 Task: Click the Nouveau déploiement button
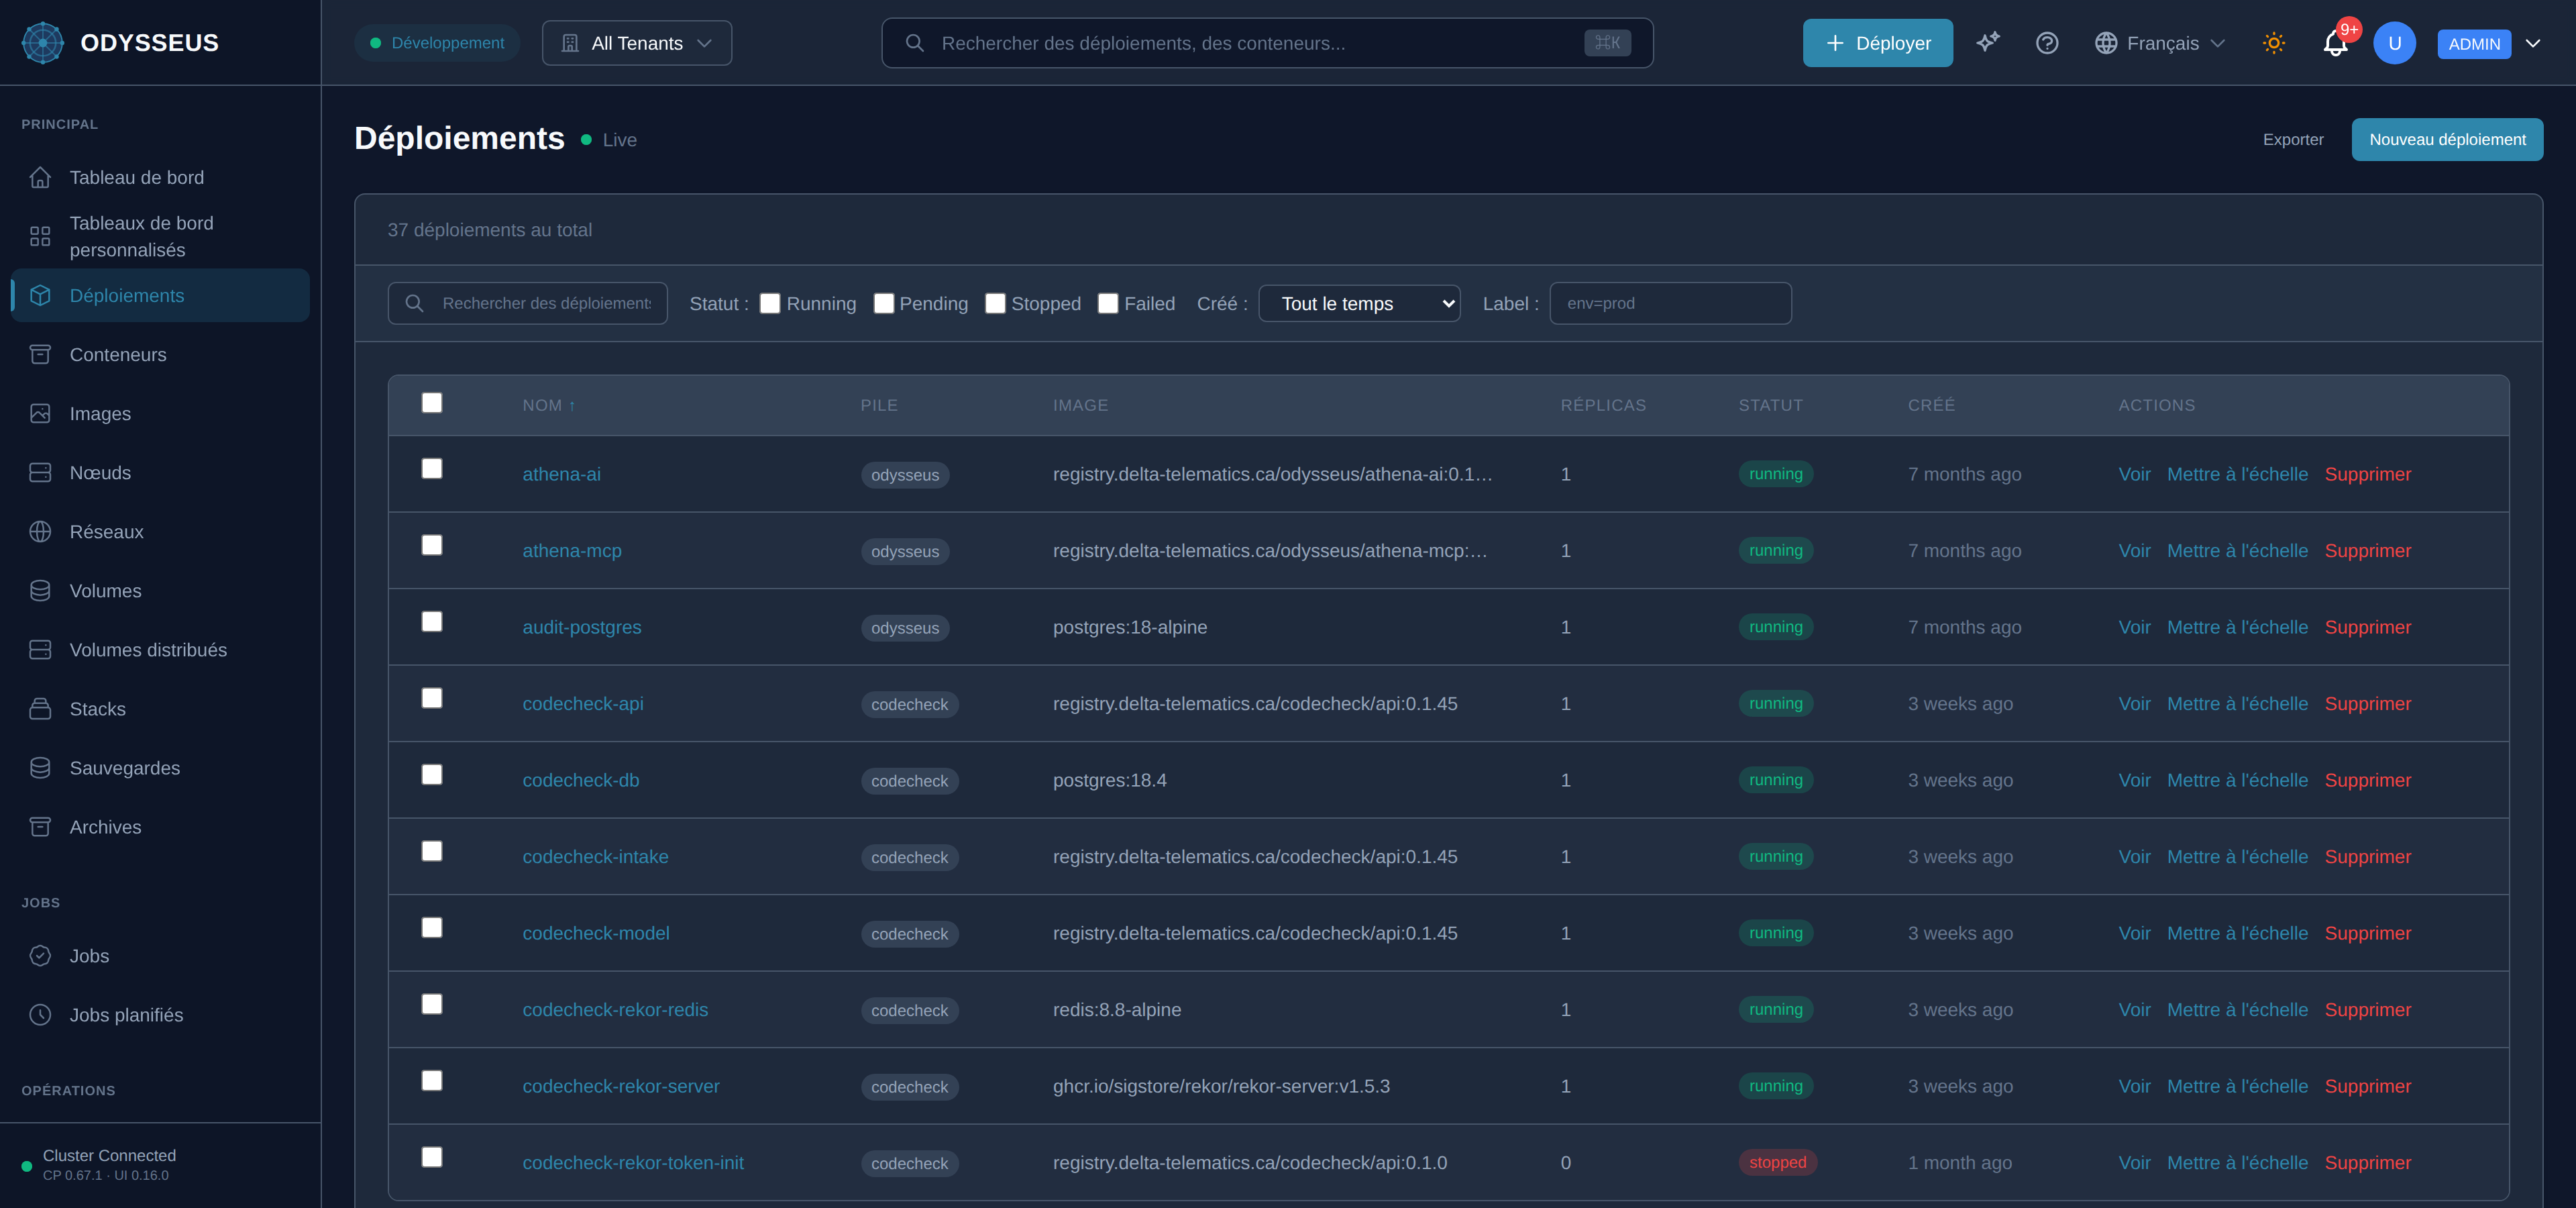2447,140
